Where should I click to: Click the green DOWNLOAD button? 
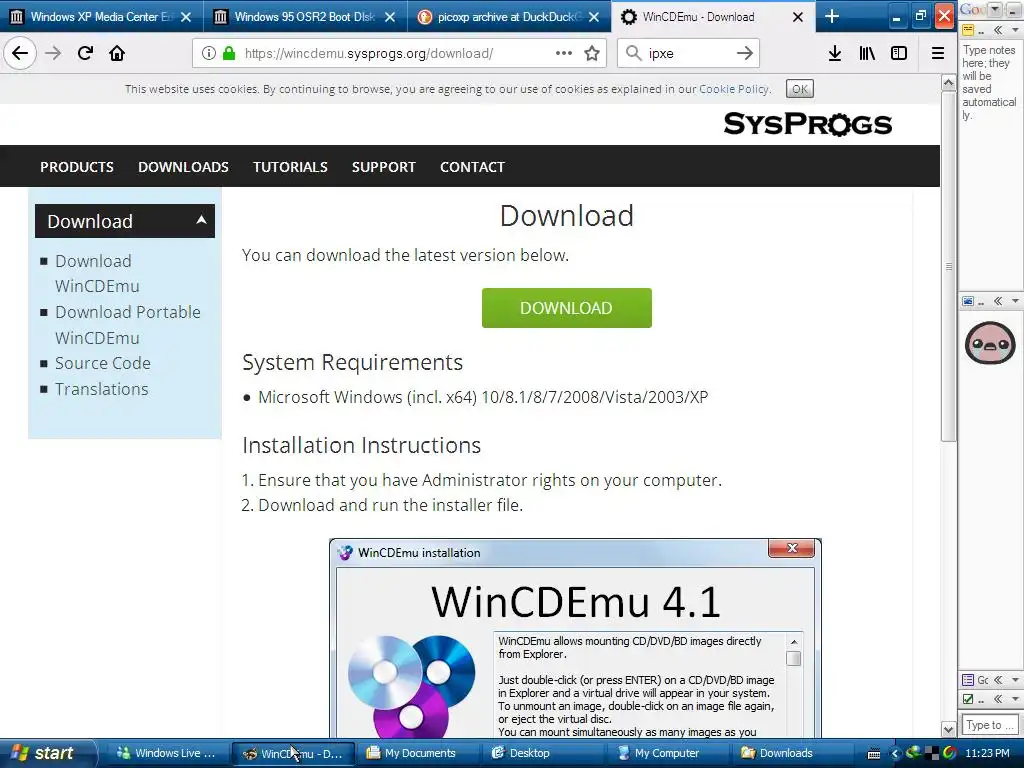(x=566, y=308)
